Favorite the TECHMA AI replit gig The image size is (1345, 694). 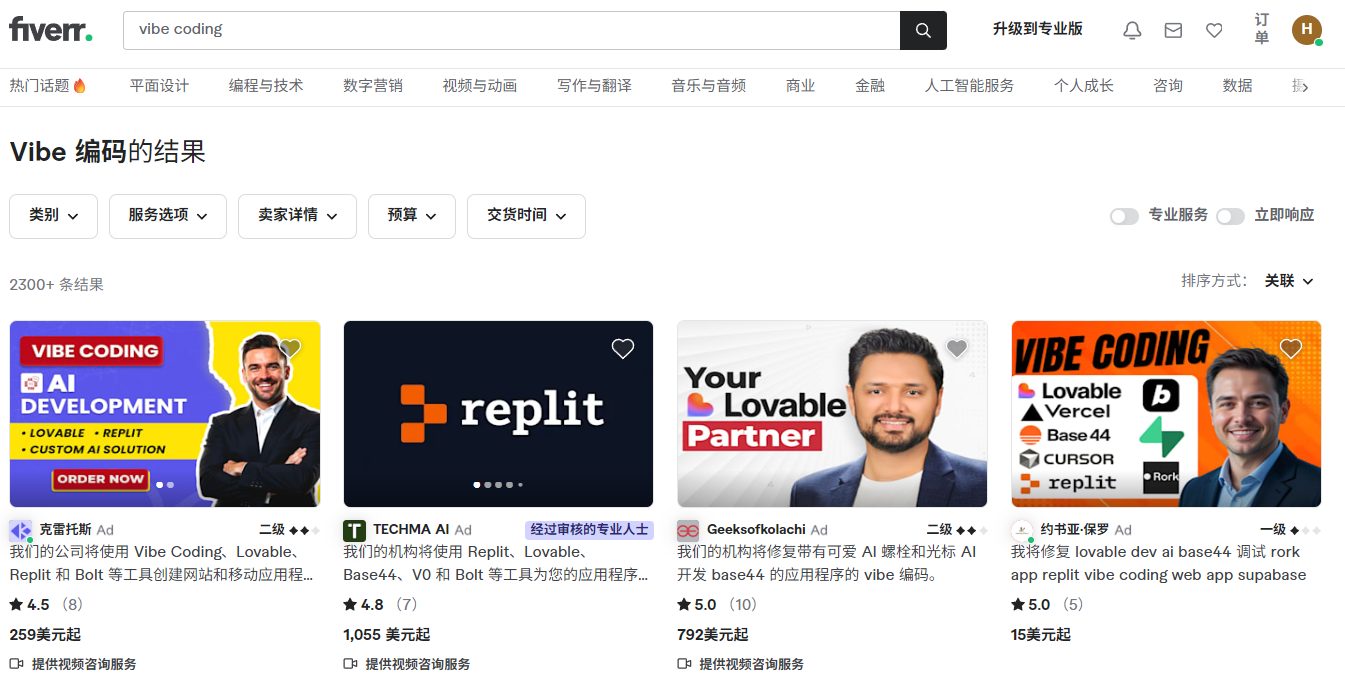tap(623, 348)
